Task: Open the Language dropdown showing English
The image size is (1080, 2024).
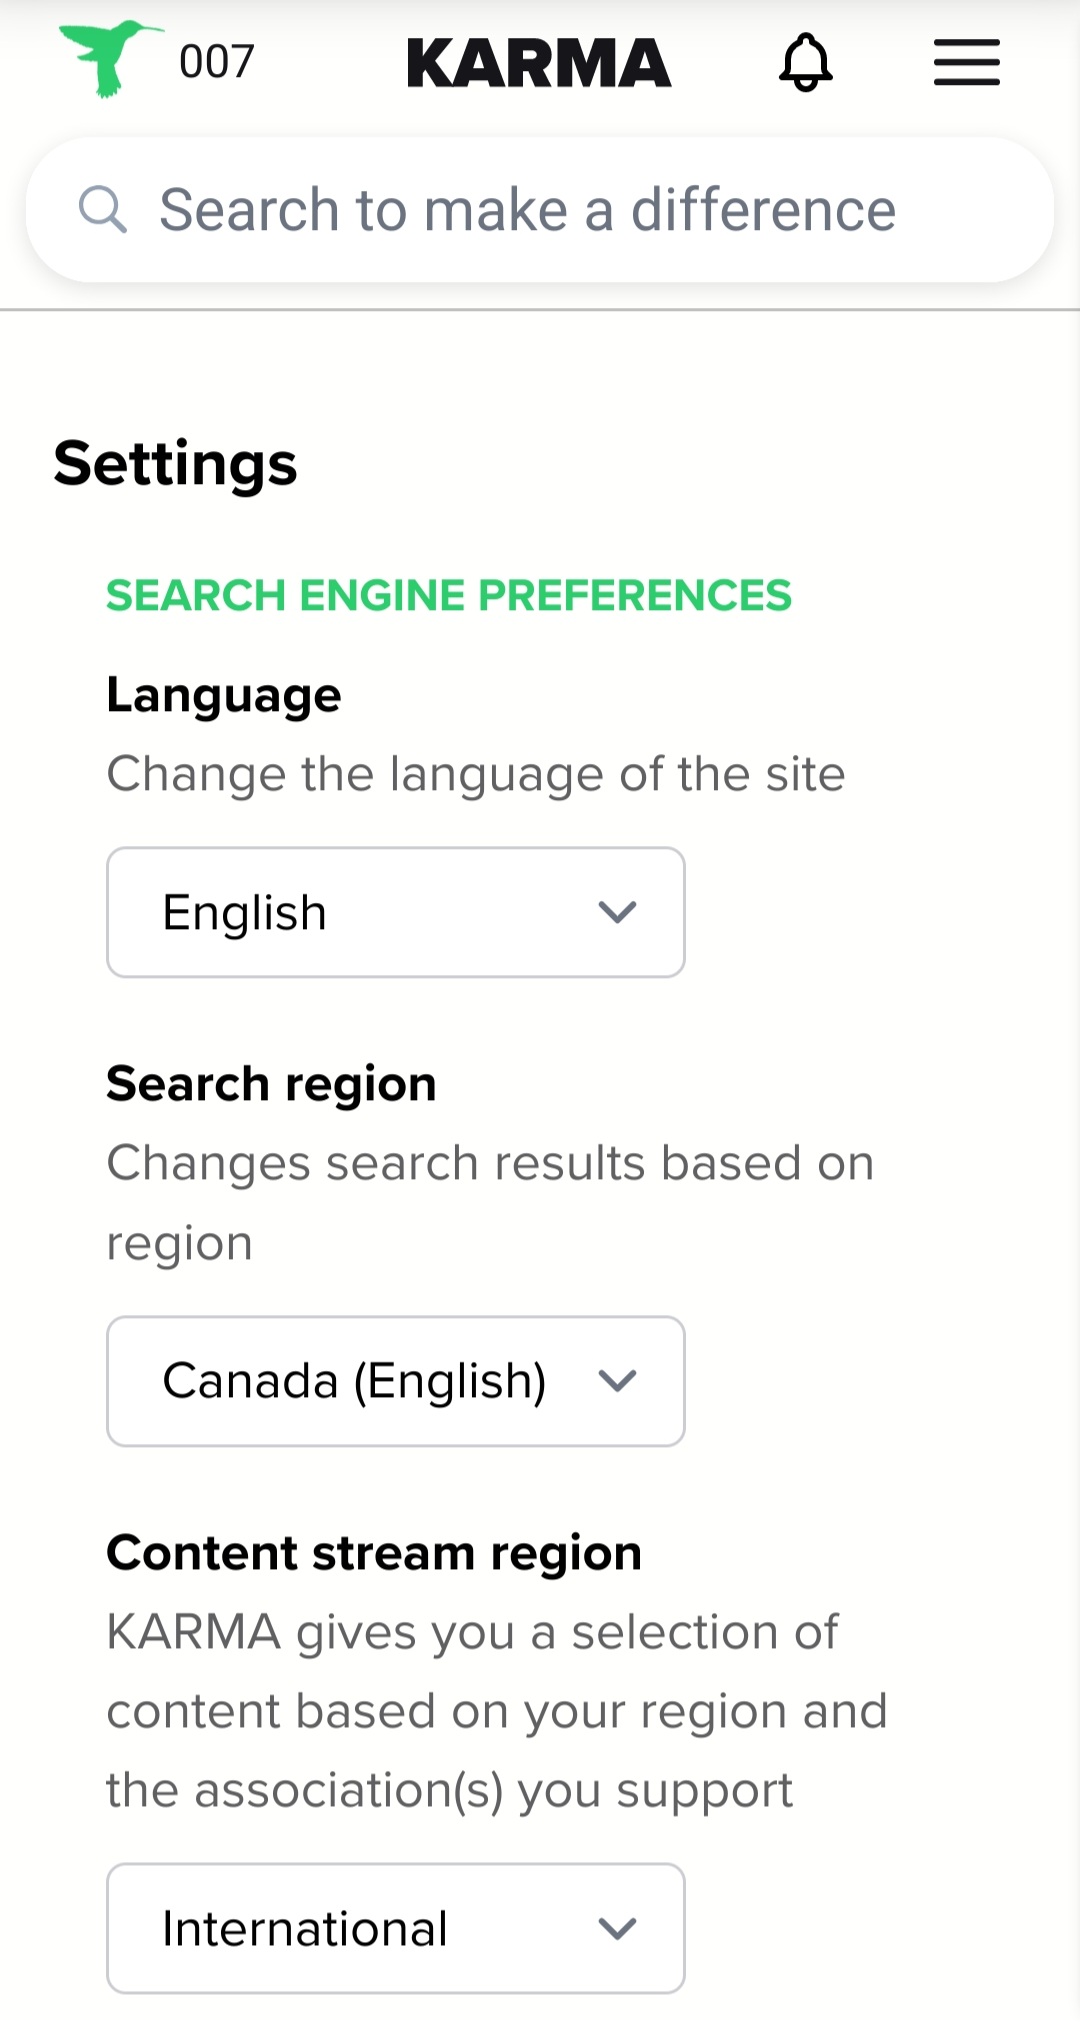Action: tap(395, 912)
